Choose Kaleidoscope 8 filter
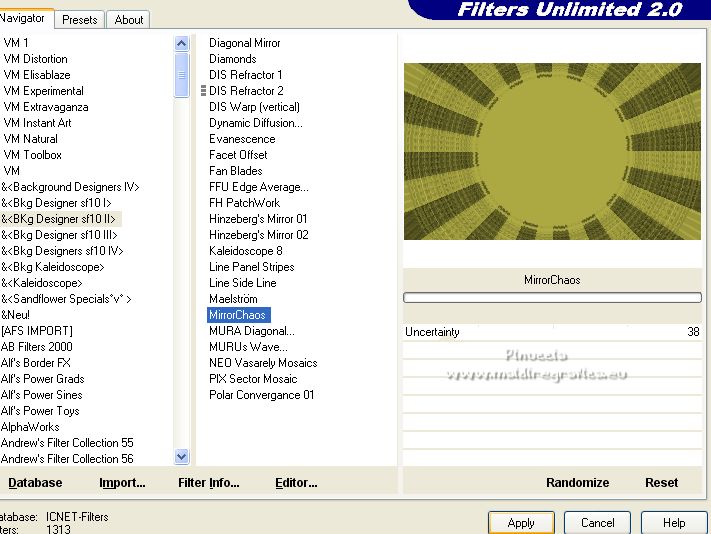This screenshot has height=534, width=711. pos(246,251)
